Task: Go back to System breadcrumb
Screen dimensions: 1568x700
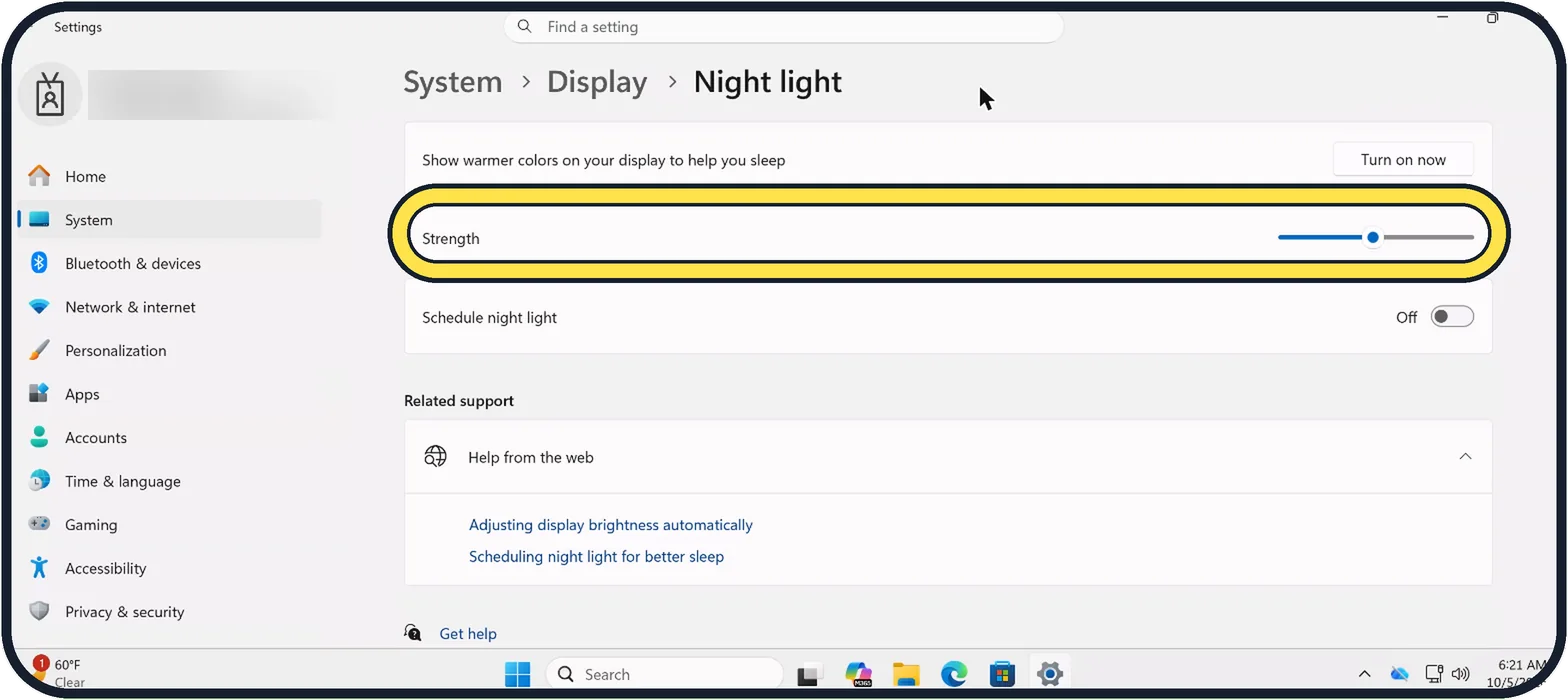Action: coord(453,82)
